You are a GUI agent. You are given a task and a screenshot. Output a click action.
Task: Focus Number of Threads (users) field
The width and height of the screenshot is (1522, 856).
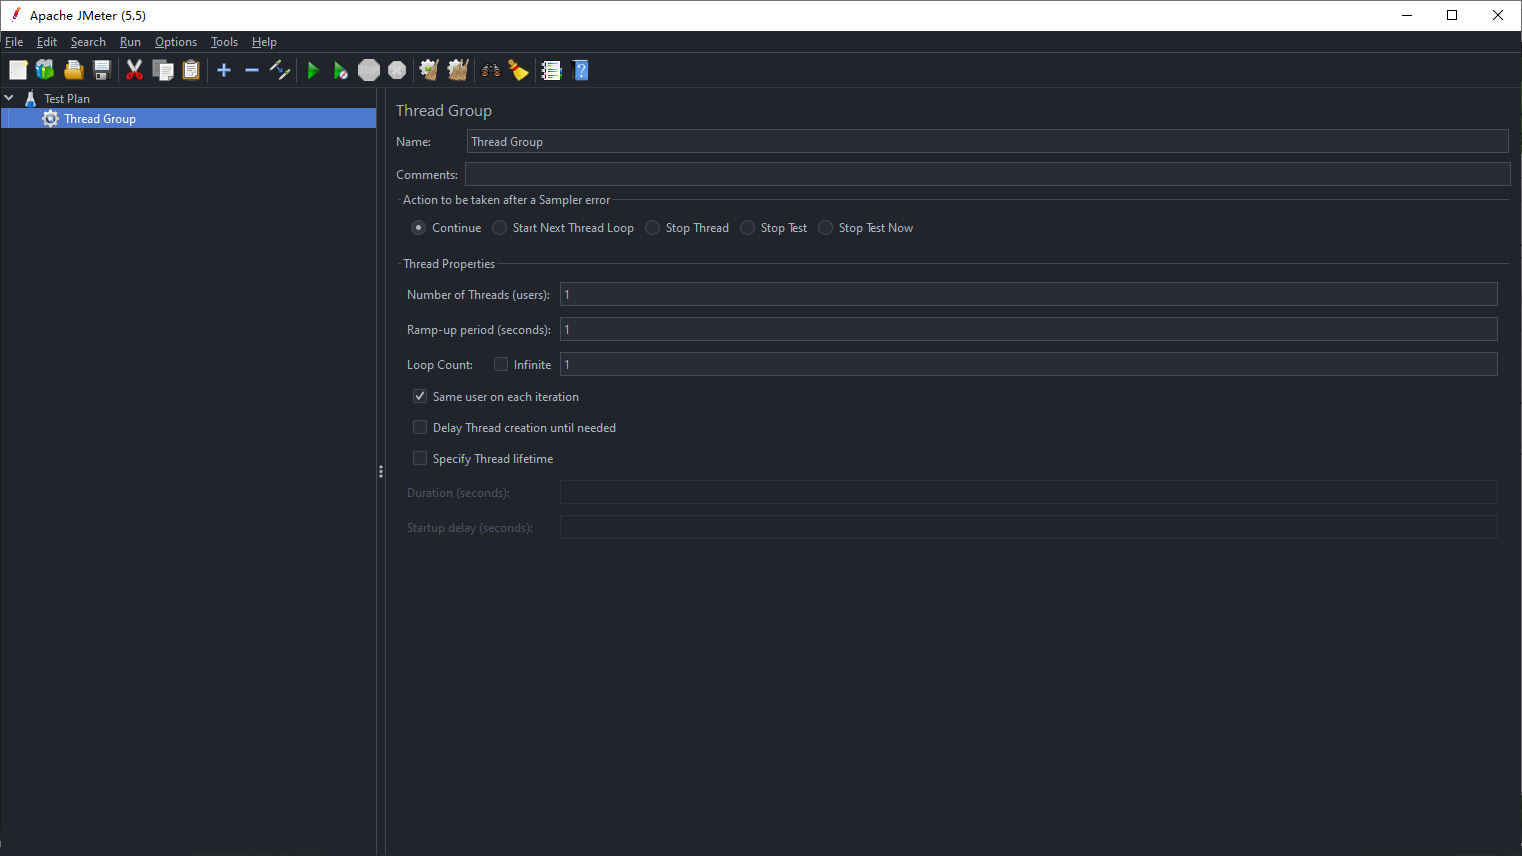[x=1028, y=294]
